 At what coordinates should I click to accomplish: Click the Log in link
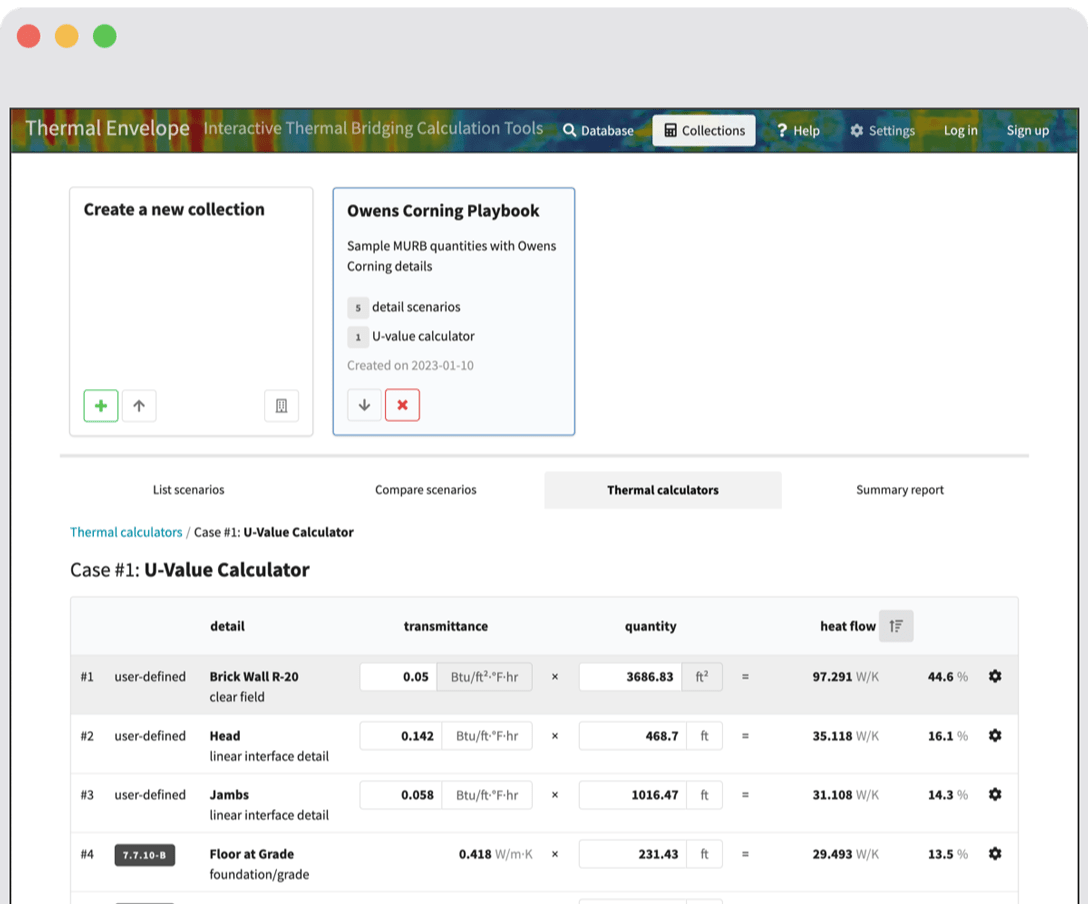click(x=960, y=131)
